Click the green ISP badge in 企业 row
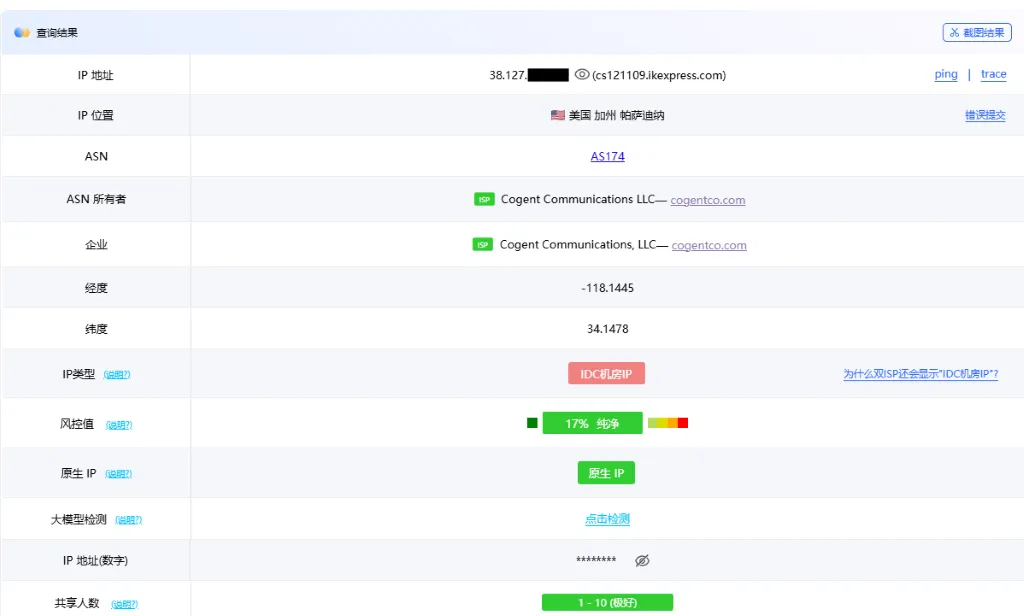The height and width of the screenshot is (616, 1024). [481, 244]
